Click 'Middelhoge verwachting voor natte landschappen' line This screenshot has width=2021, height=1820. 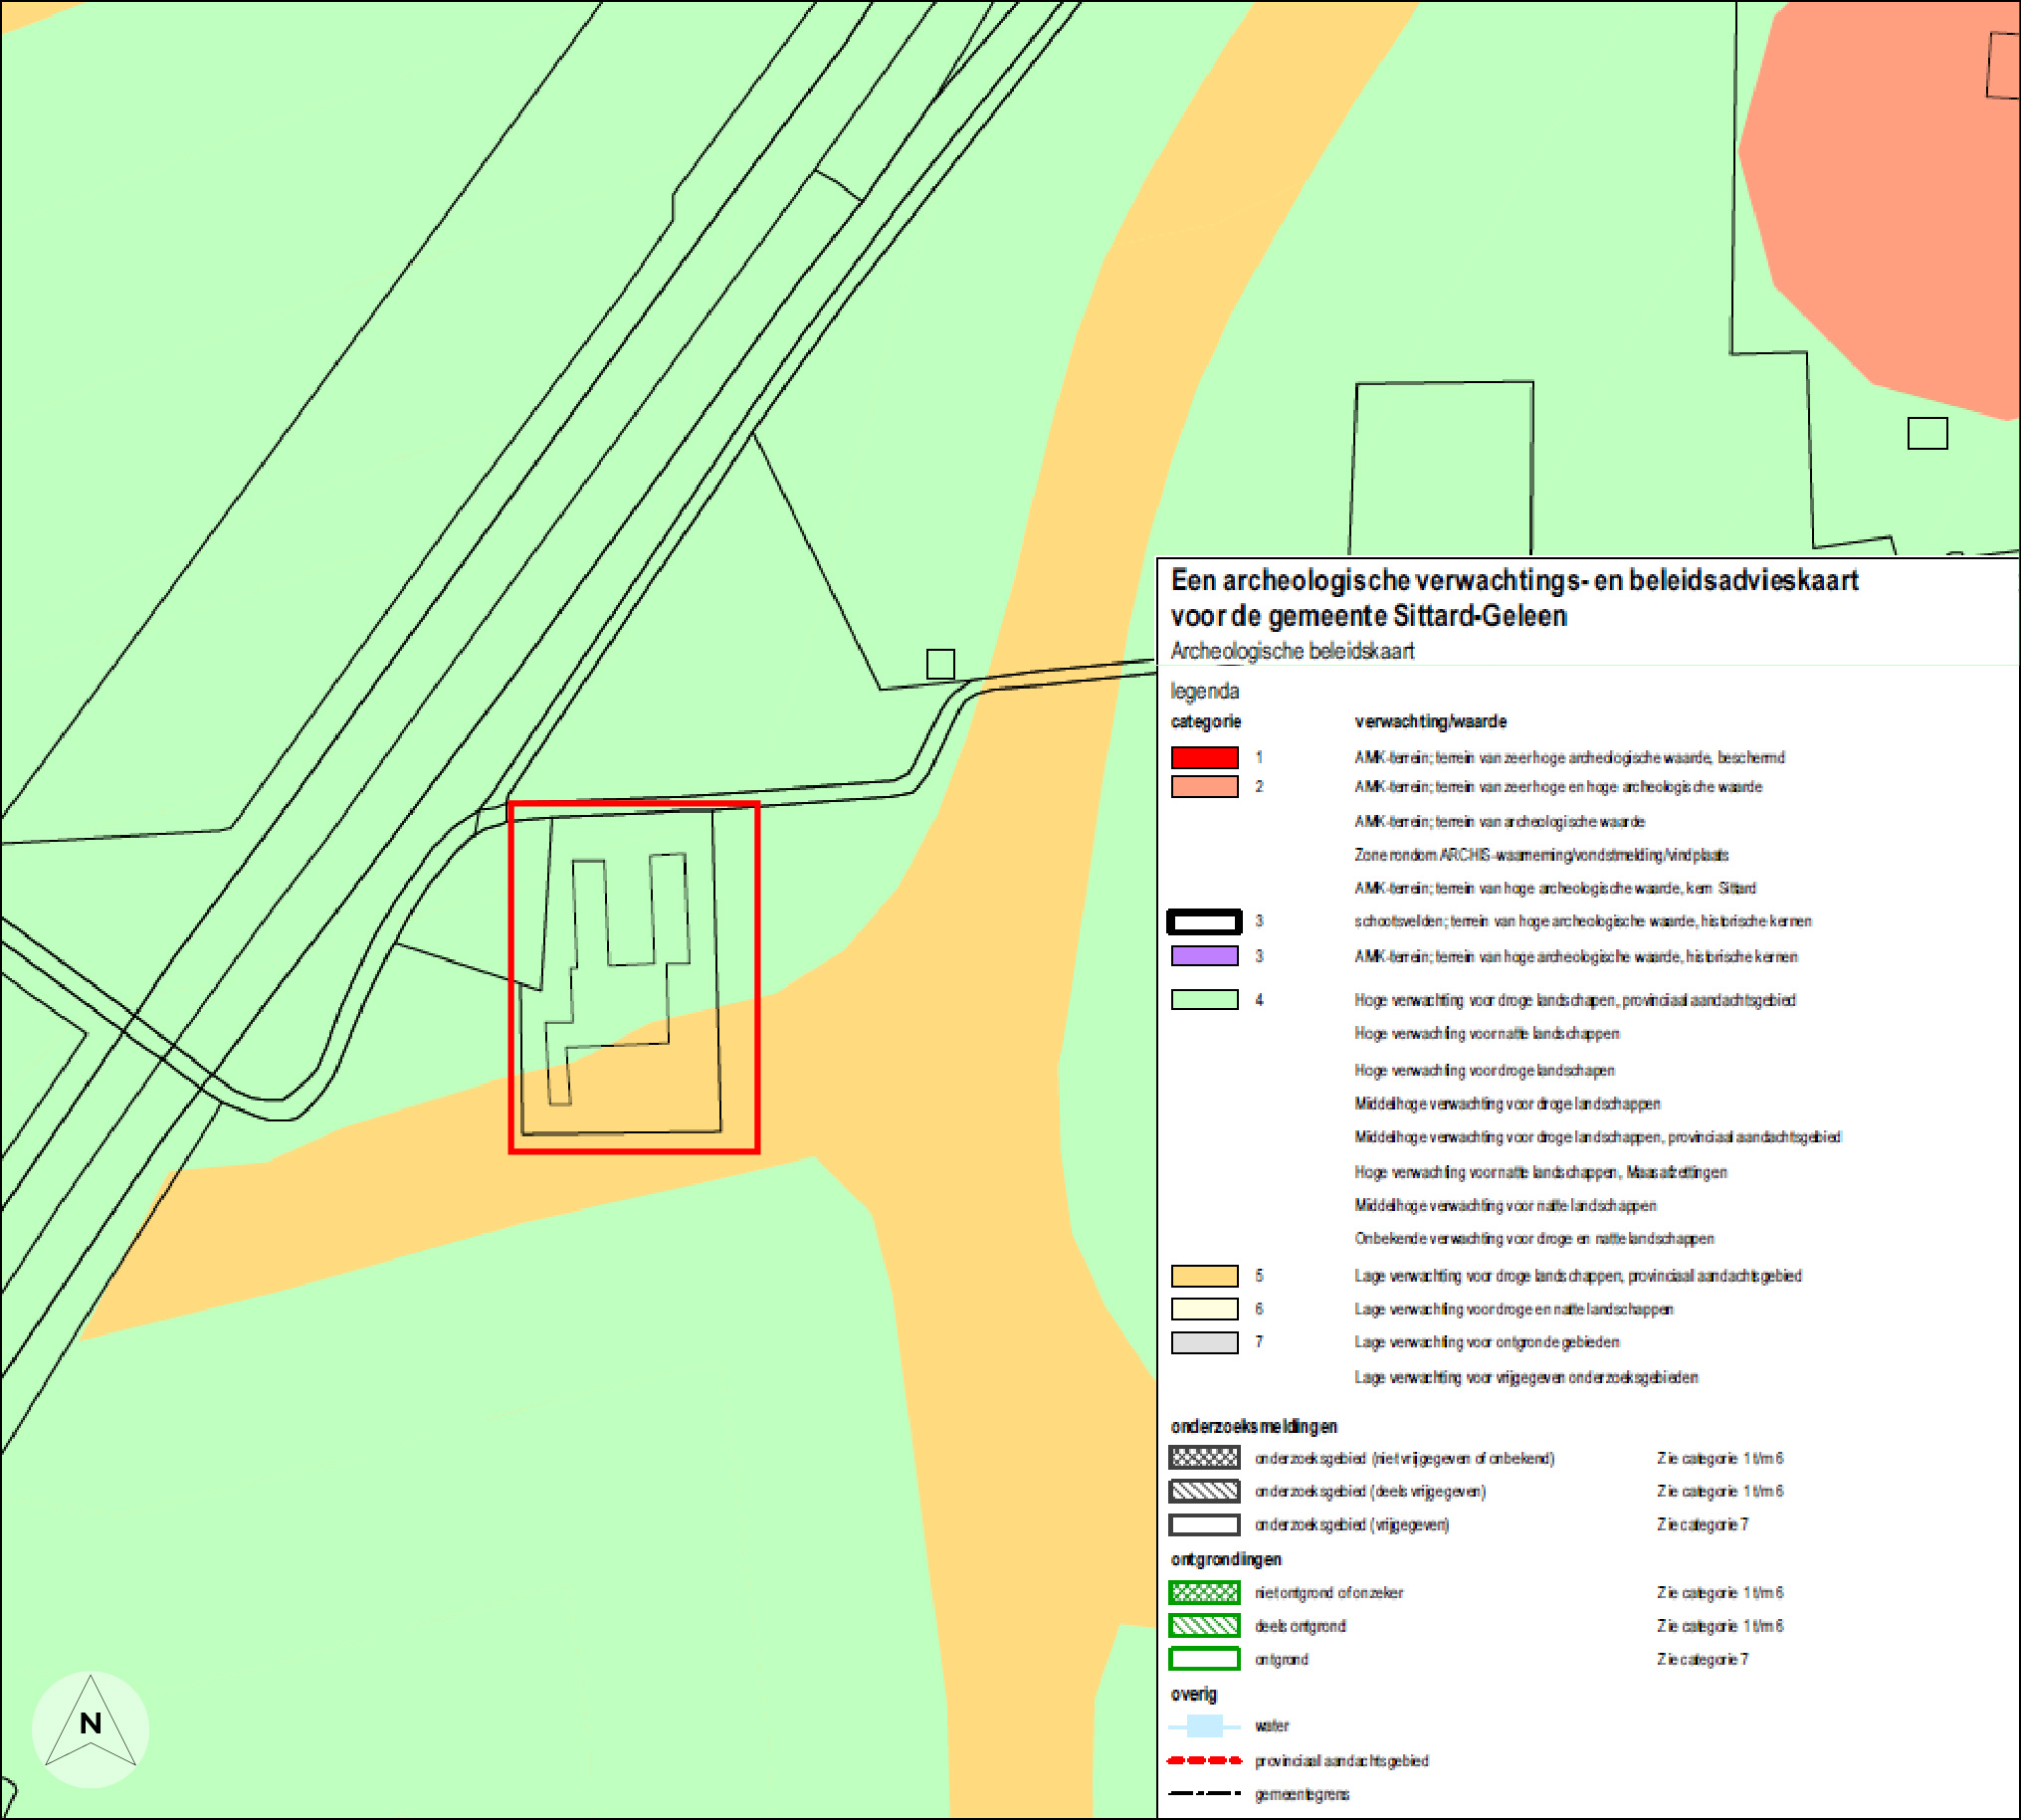1505,1205
